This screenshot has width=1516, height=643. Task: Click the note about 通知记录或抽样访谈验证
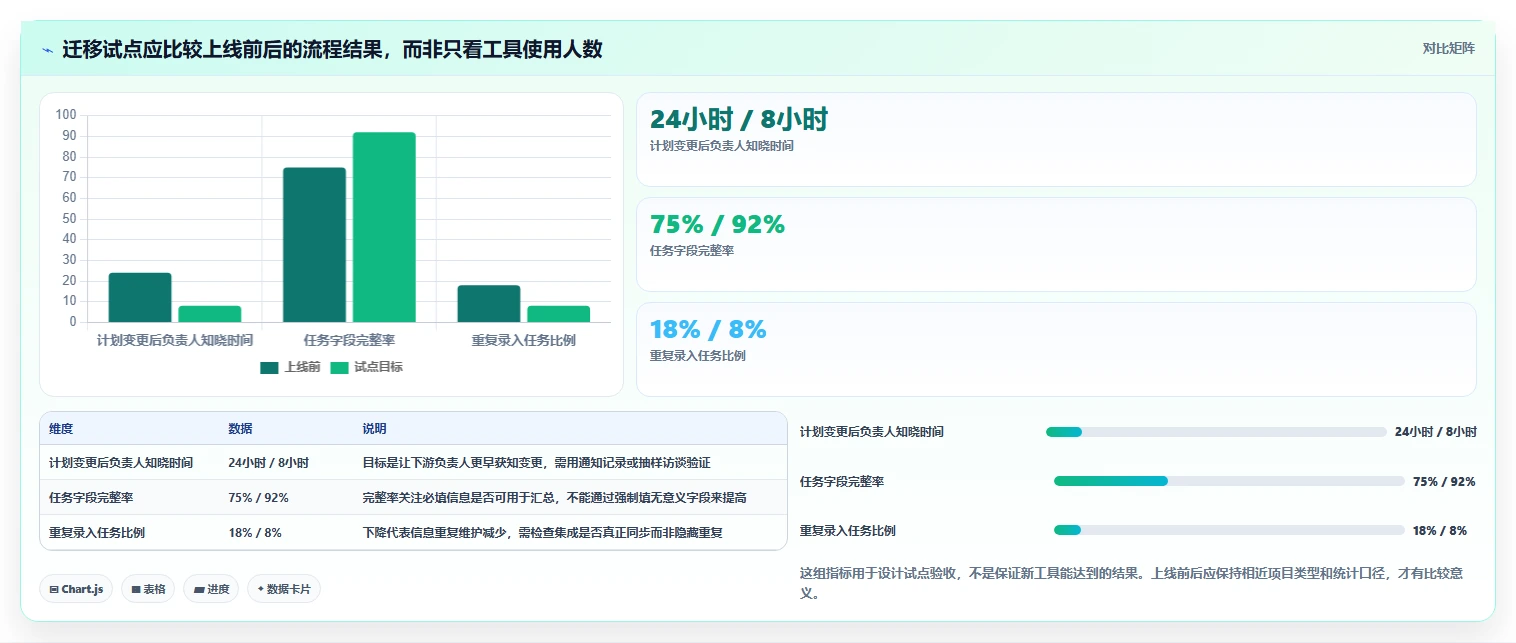pyautogui.click(x=536, y=463)
